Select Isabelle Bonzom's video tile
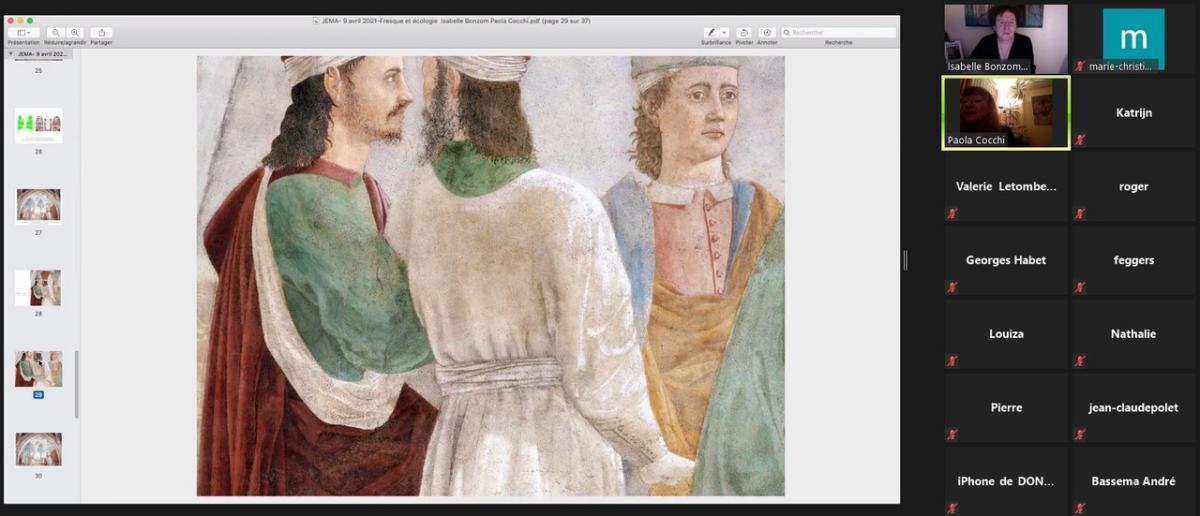 [x=1006, y=38]
